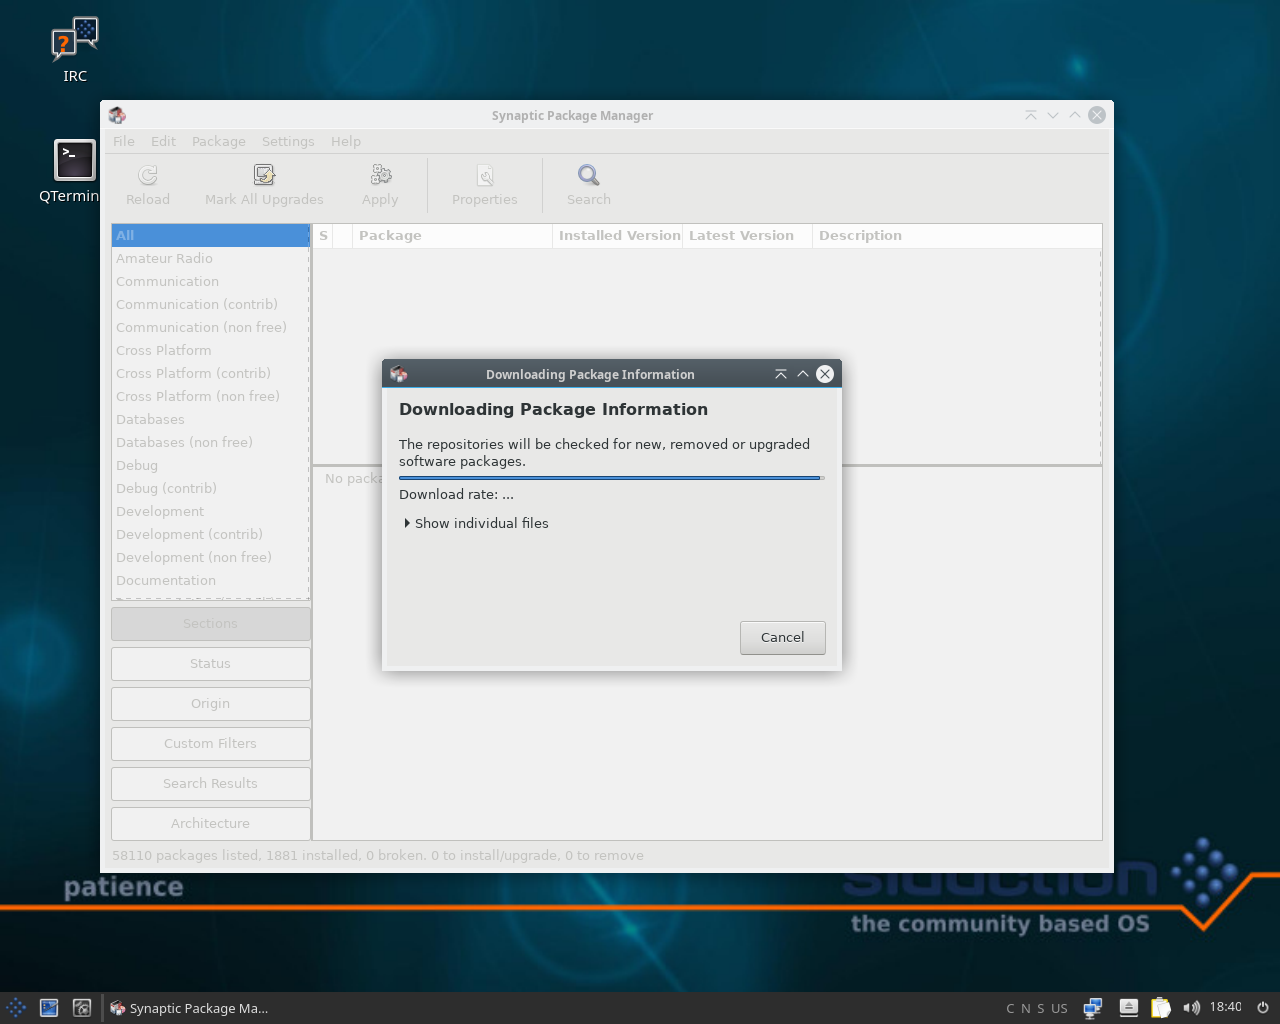Viewport: 1280px width, 1024px height.
Task: Click the Synaptic icon in main title bar
Action: coord(117,115)
